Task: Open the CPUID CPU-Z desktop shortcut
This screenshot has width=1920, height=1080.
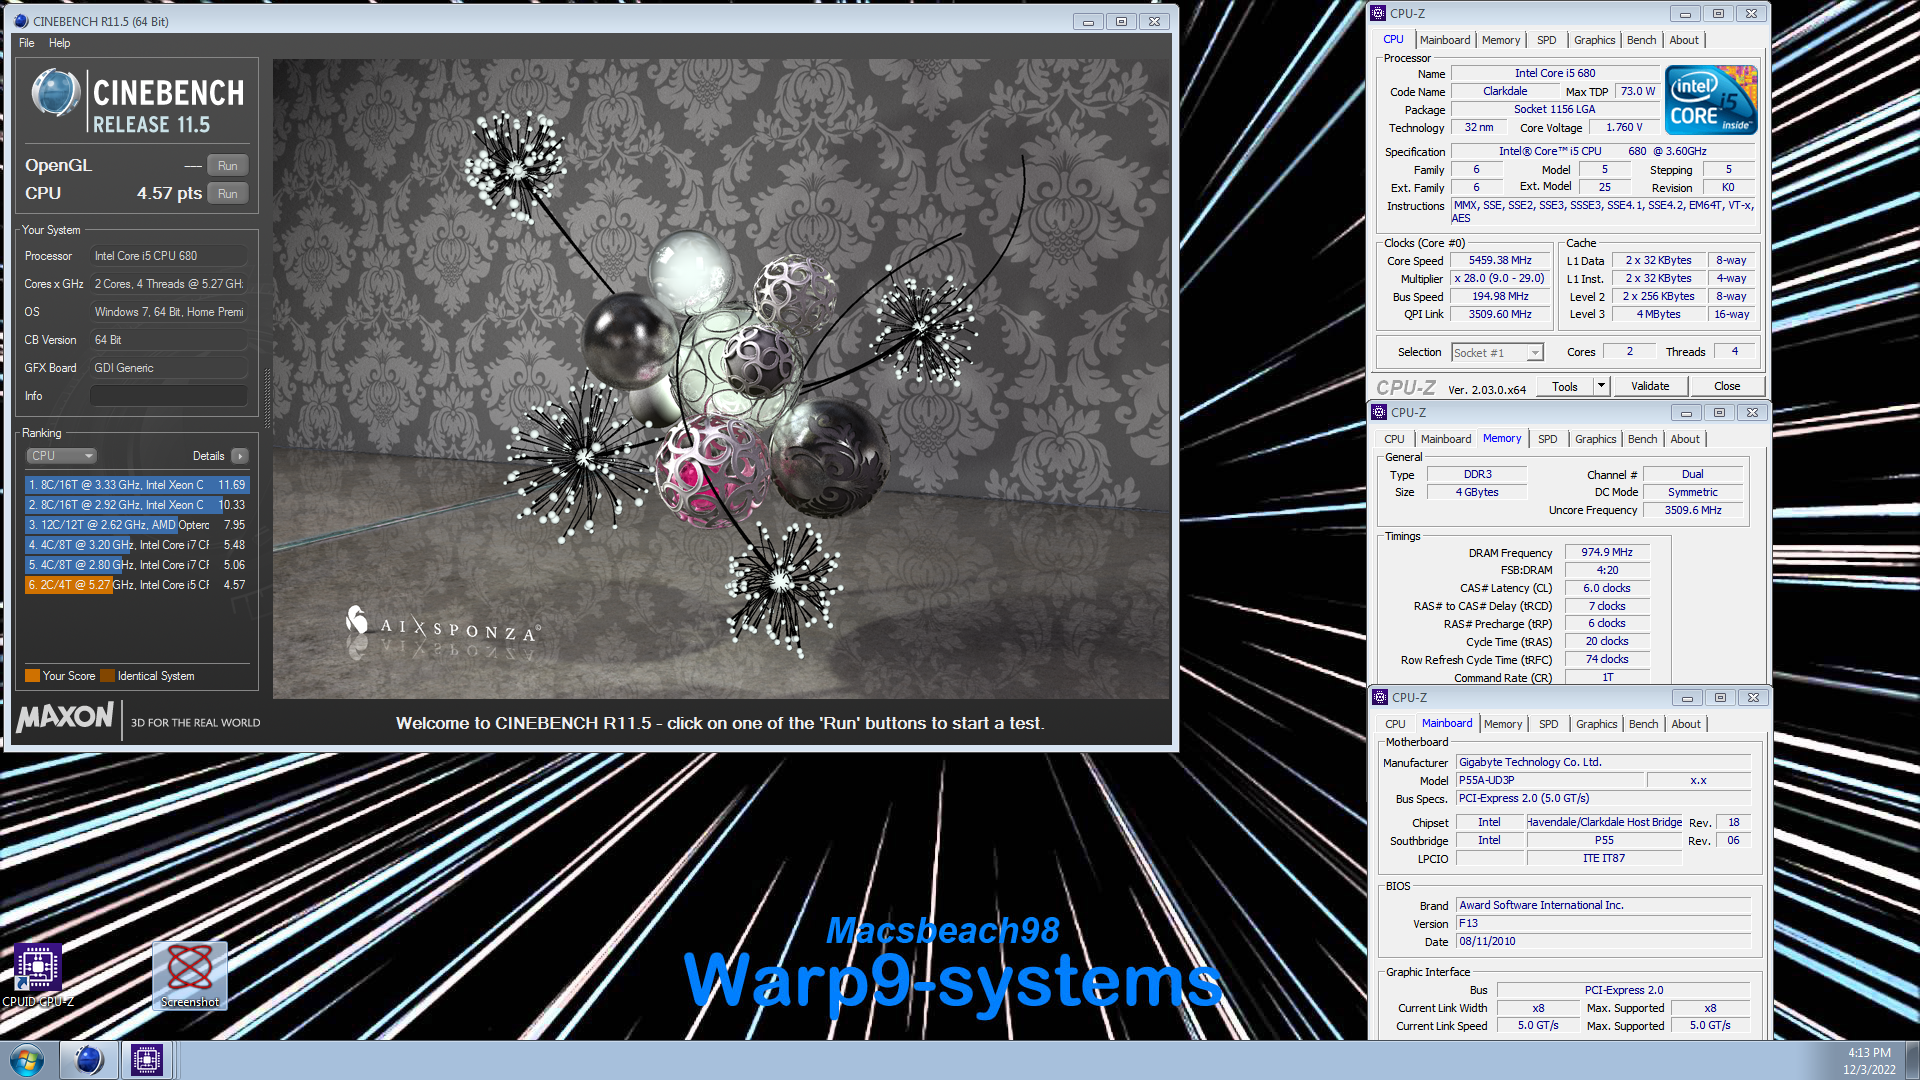Action: pos(38,975)
